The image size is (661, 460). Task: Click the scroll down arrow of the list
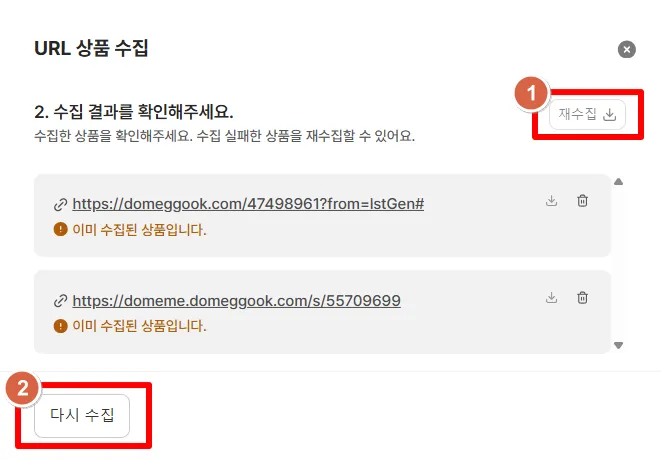coord(618,345)
